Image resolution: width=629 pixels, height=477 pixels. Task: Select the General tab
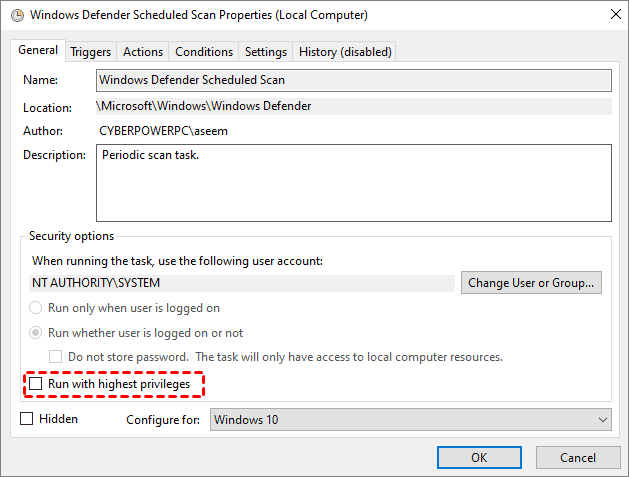coord(38,51)
